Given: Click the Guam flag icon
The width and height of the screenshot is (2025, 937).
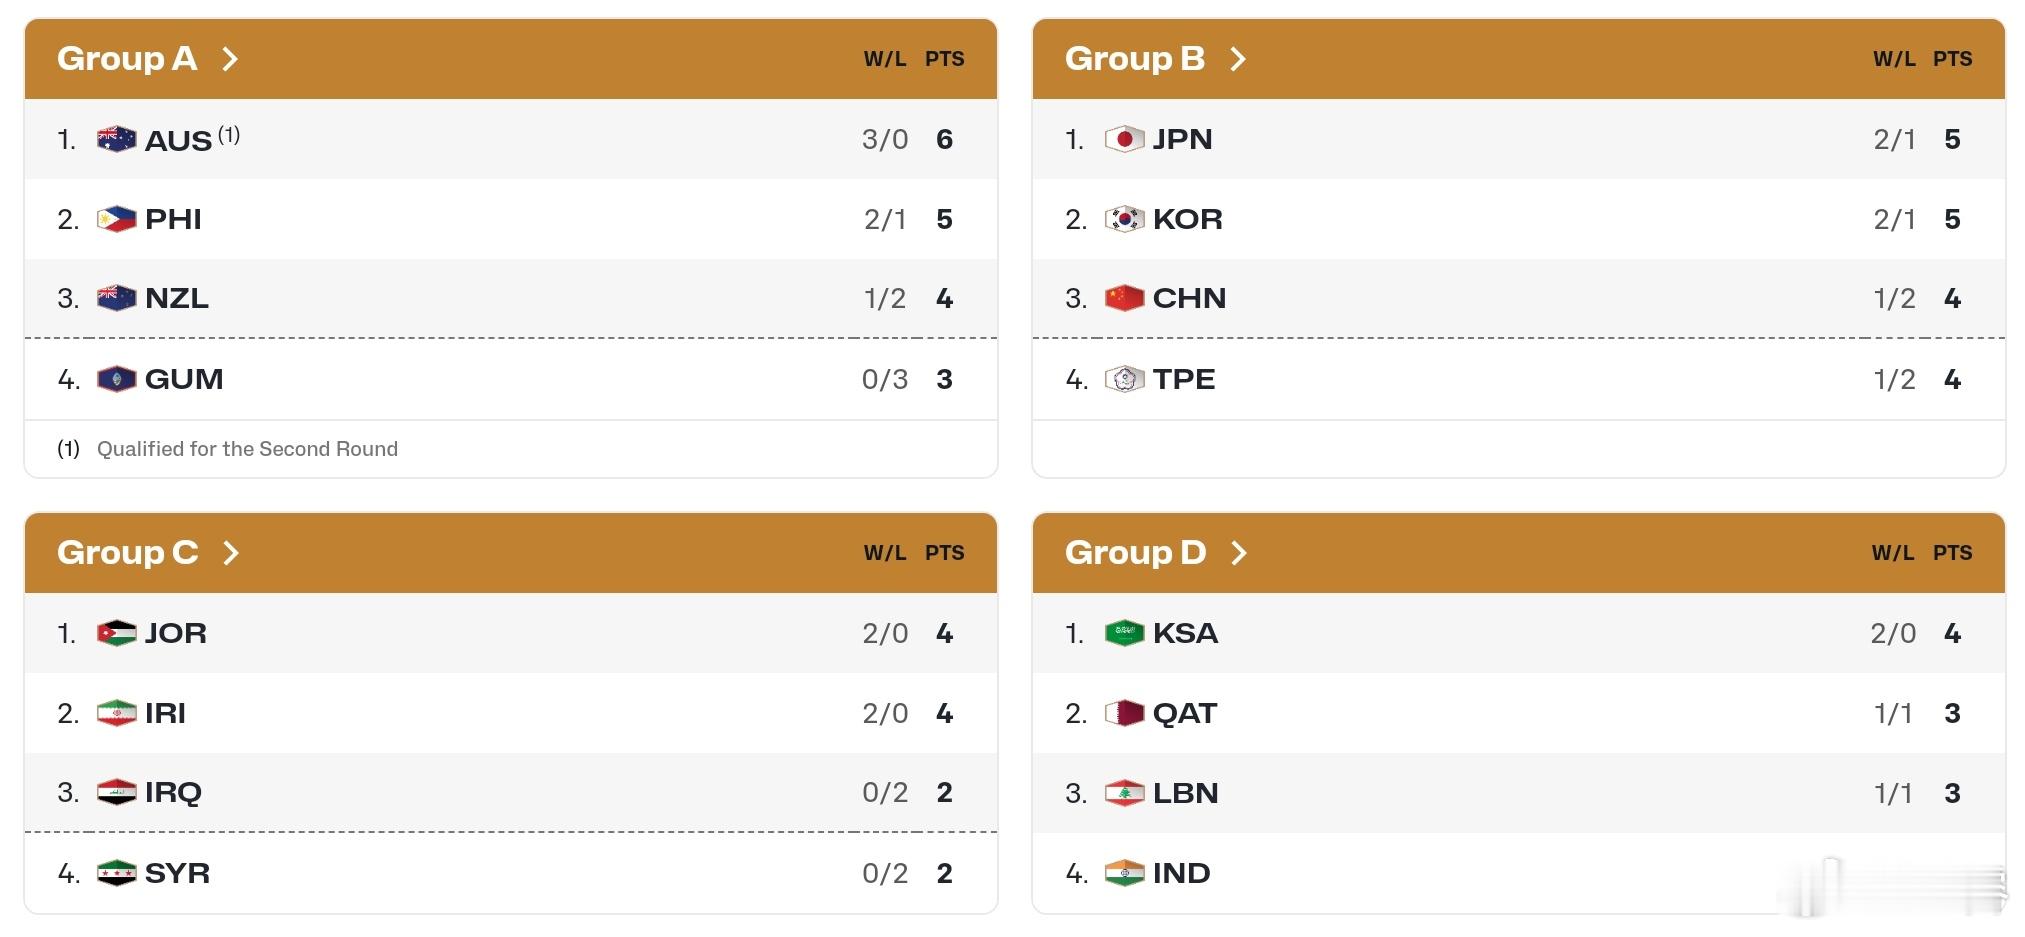Looking at the screenshot, I should point(116,379).
